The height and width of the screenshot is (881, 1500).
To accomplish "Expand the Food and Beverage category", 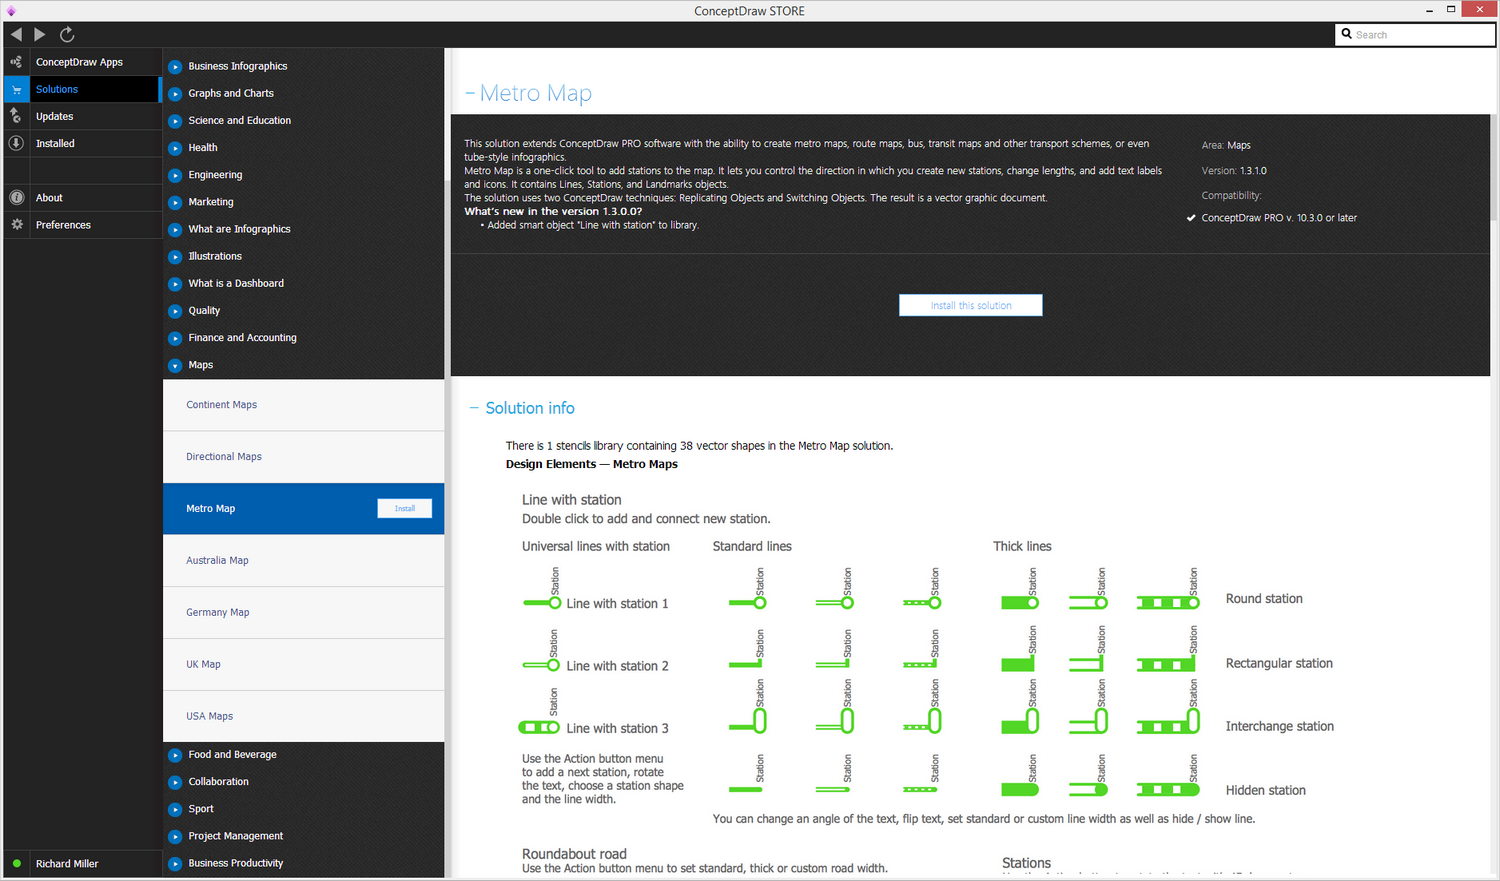I will pos(175,755).
